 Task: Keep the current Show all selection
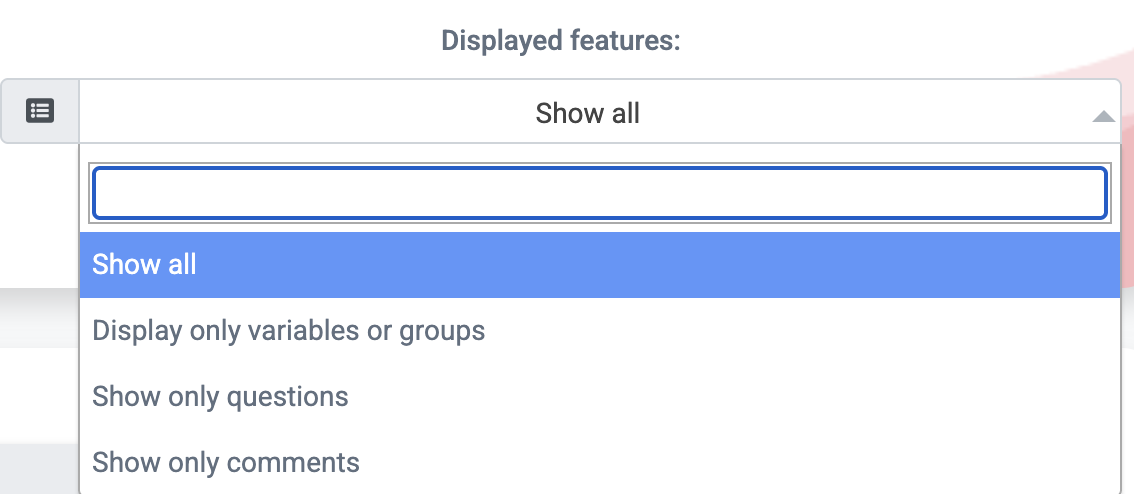click(600, 265)
